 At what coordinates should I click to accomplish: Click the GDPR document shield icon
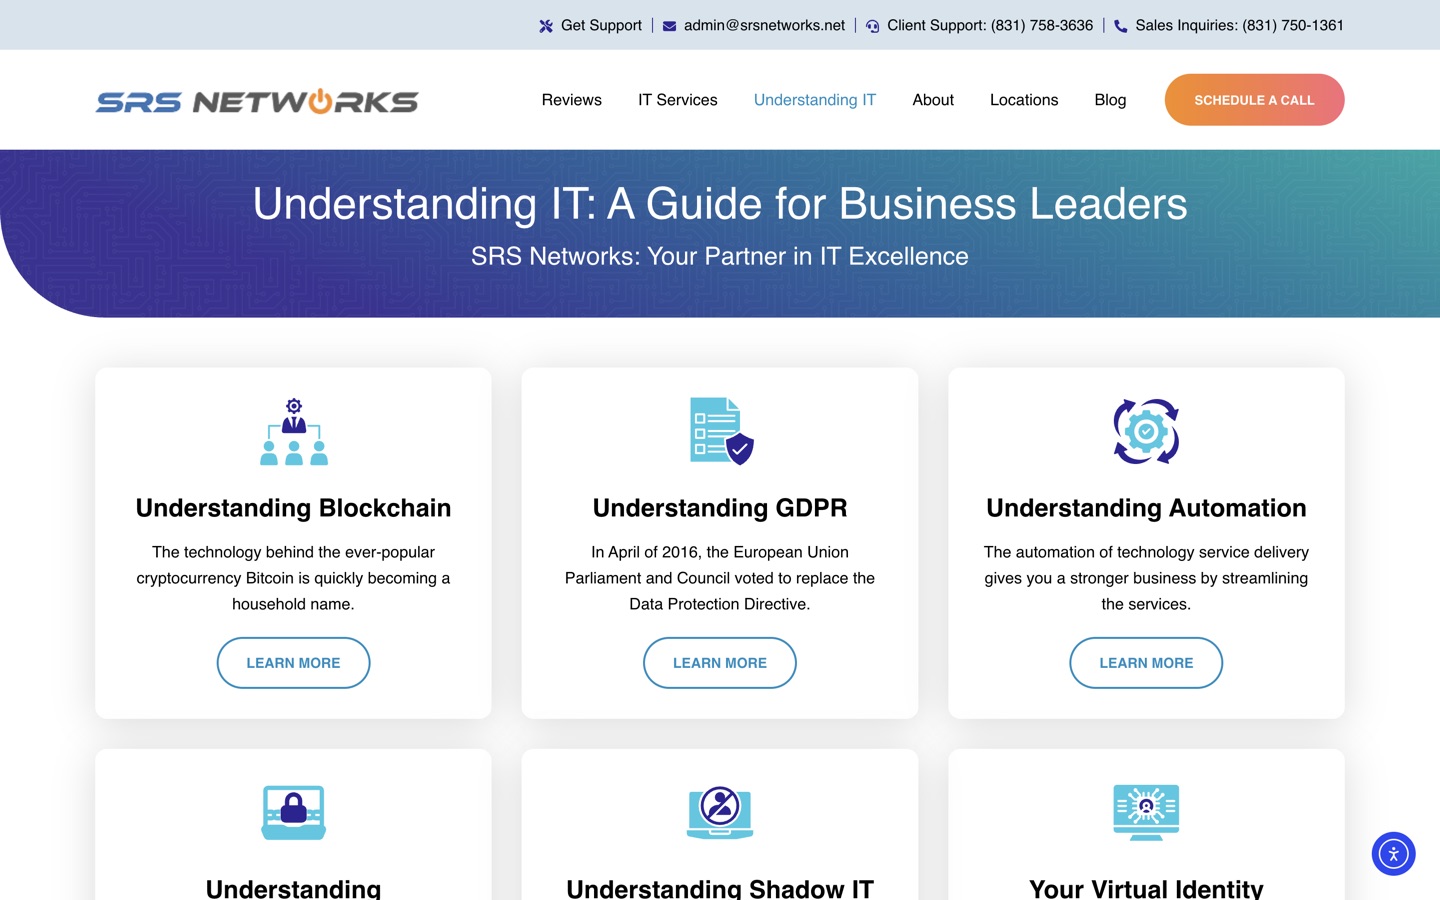tap(720, 431)
